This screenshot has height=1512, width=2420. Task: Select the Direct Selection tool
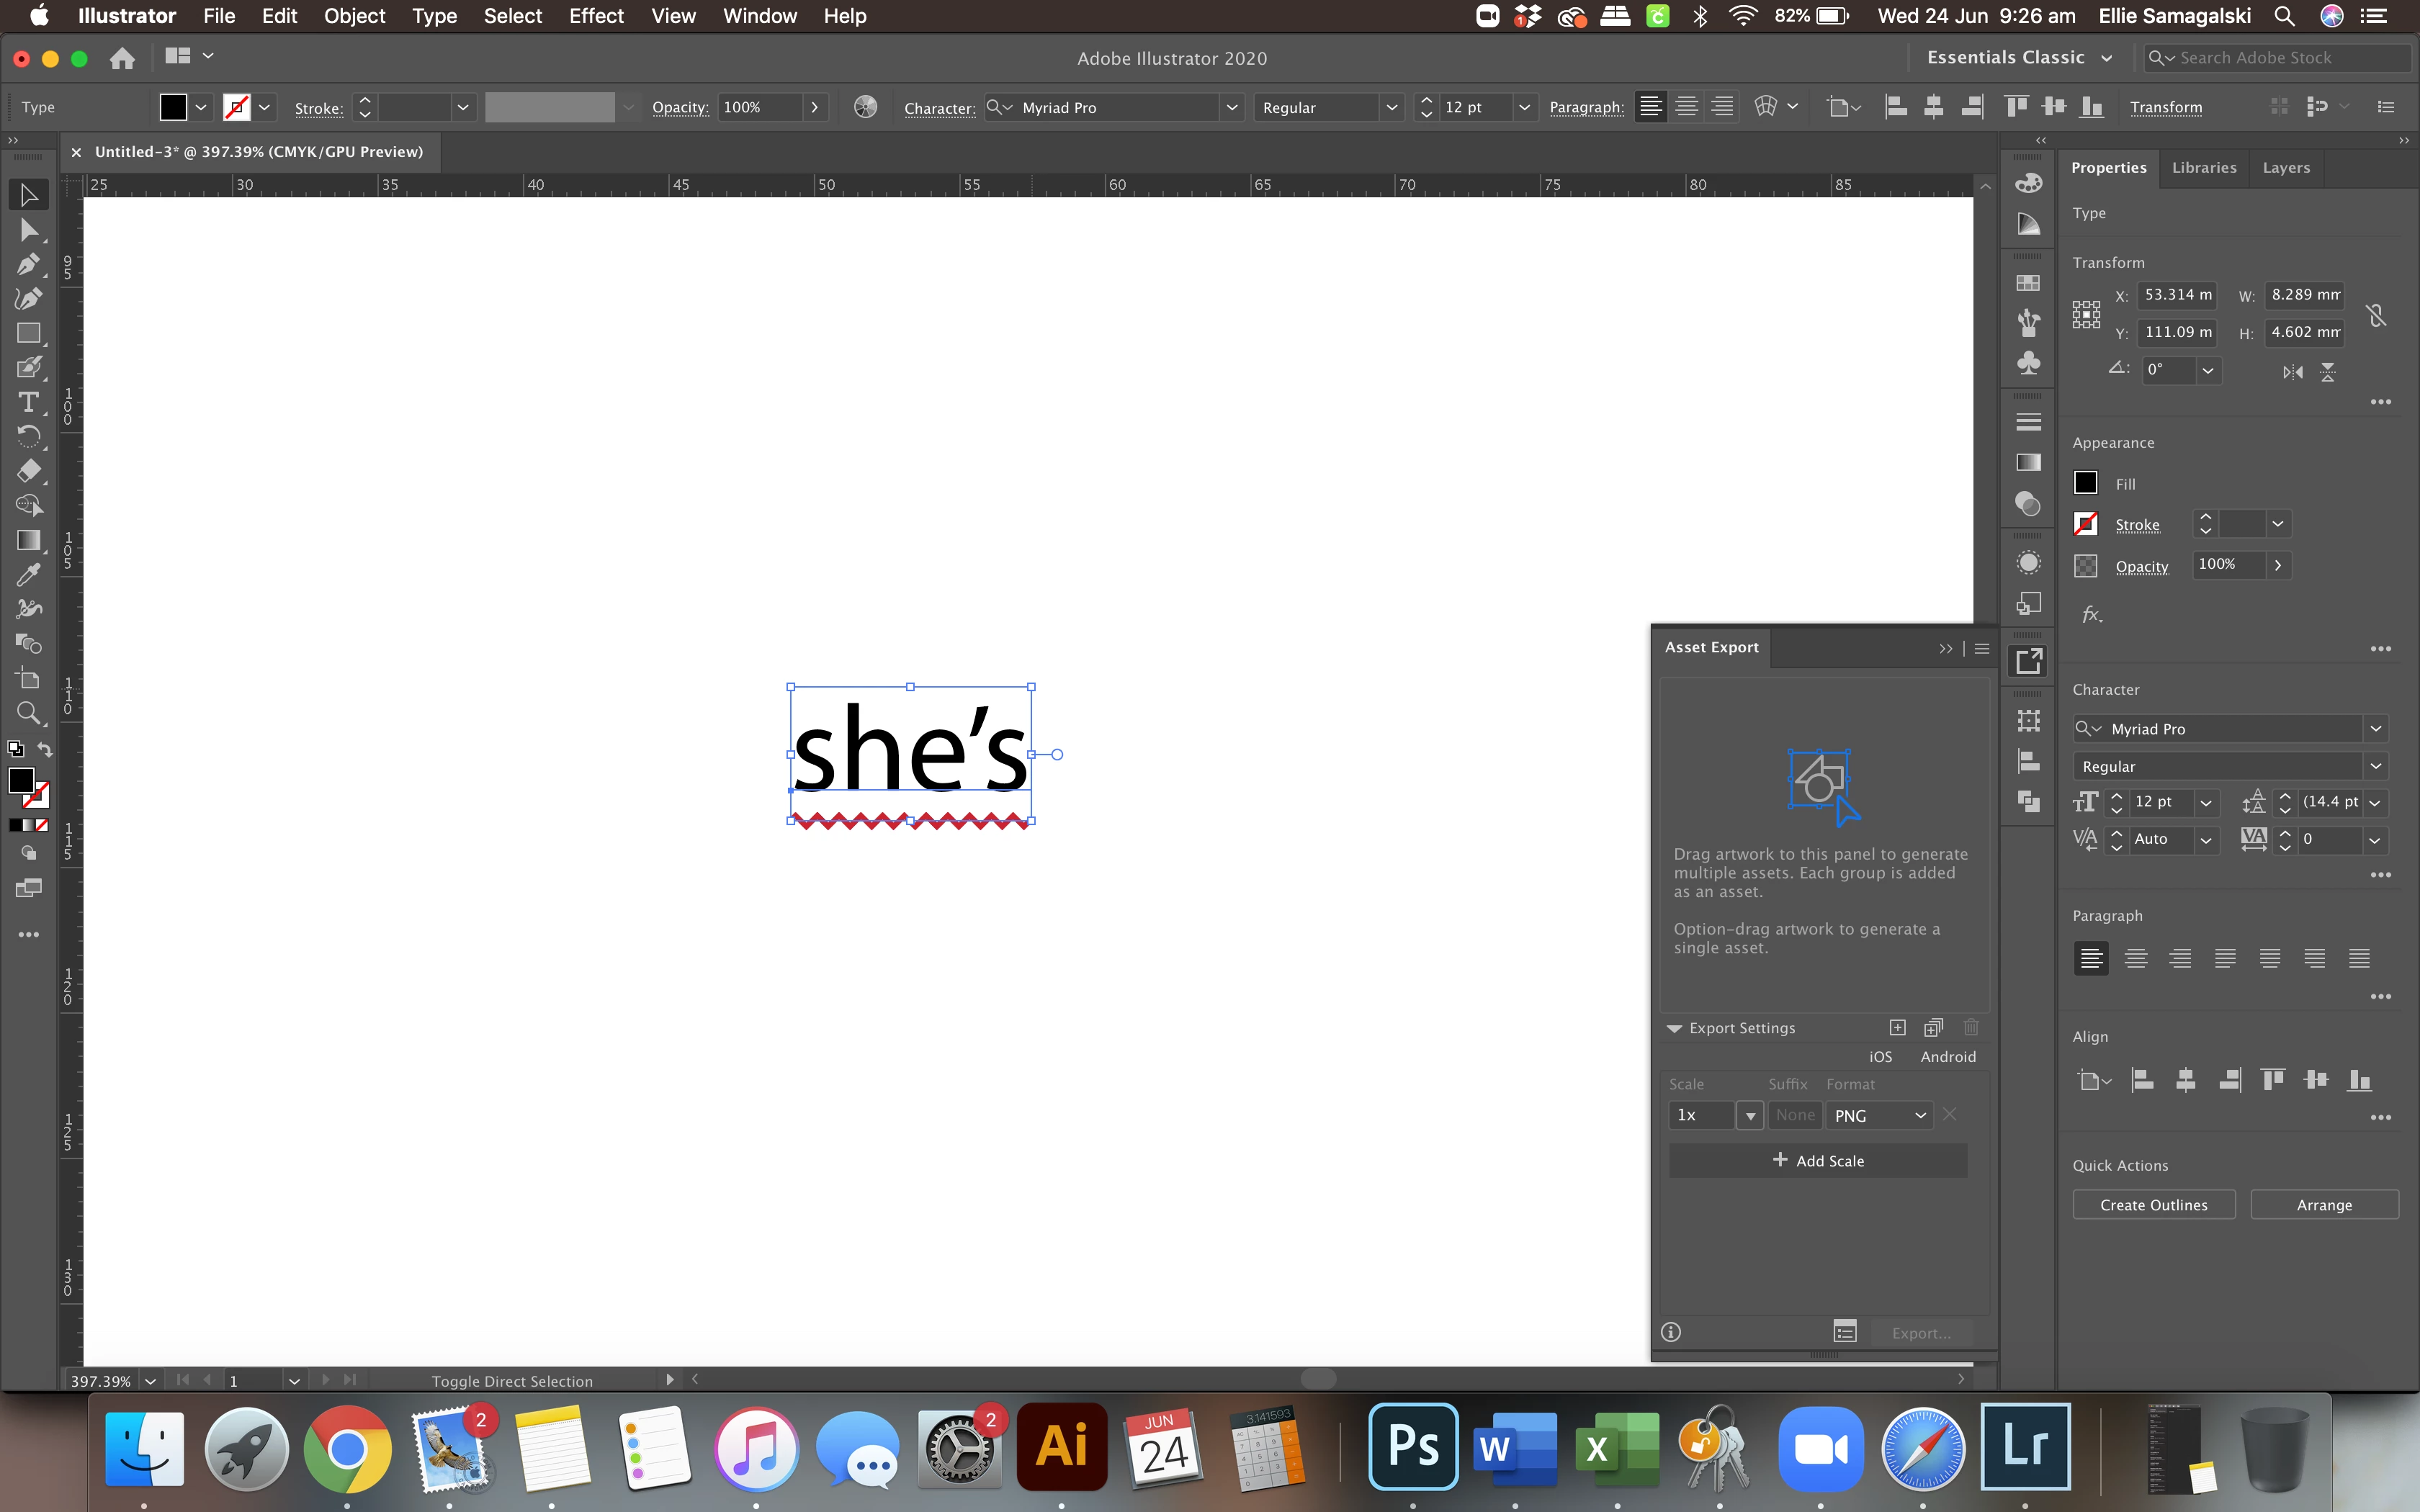tap(28, 231)
